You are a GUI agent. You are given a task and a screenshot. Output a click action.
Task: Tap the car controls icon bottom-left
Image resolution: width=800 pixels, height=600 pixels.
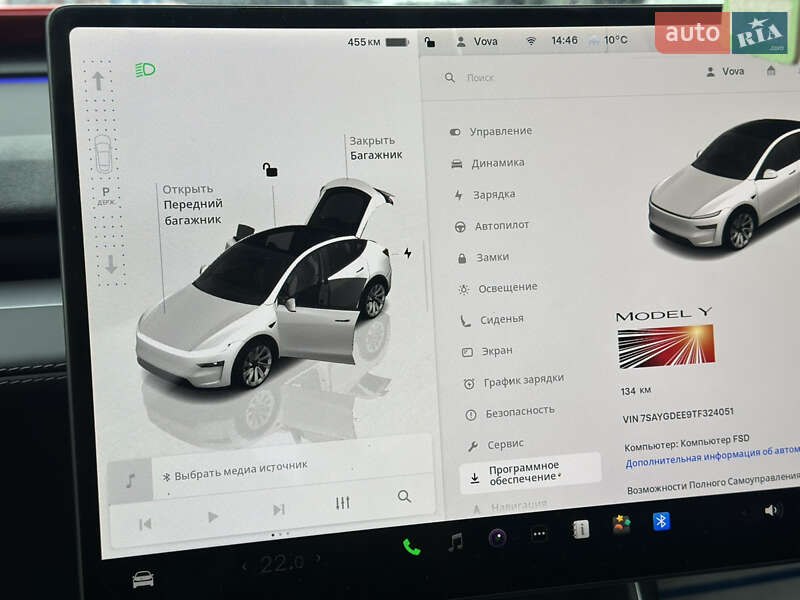(x=143, y=579)
